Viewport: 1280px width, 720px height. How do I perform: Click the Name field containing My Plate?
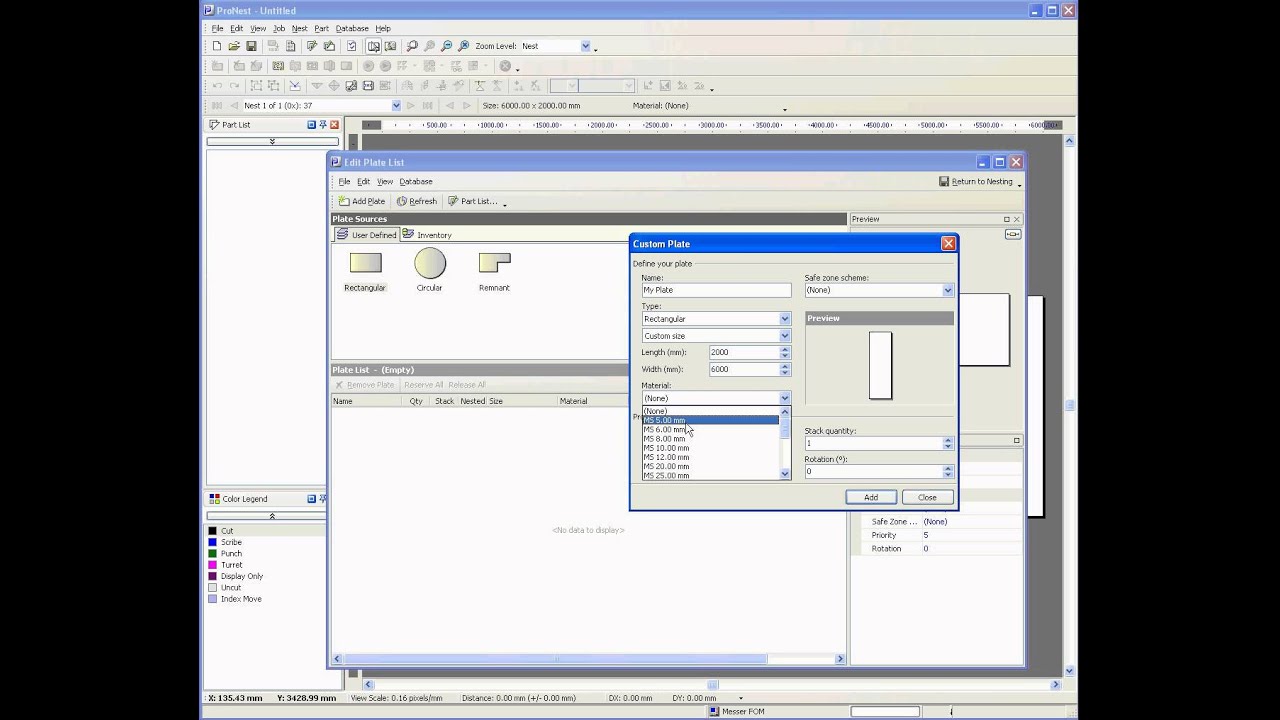coord(716,290)
